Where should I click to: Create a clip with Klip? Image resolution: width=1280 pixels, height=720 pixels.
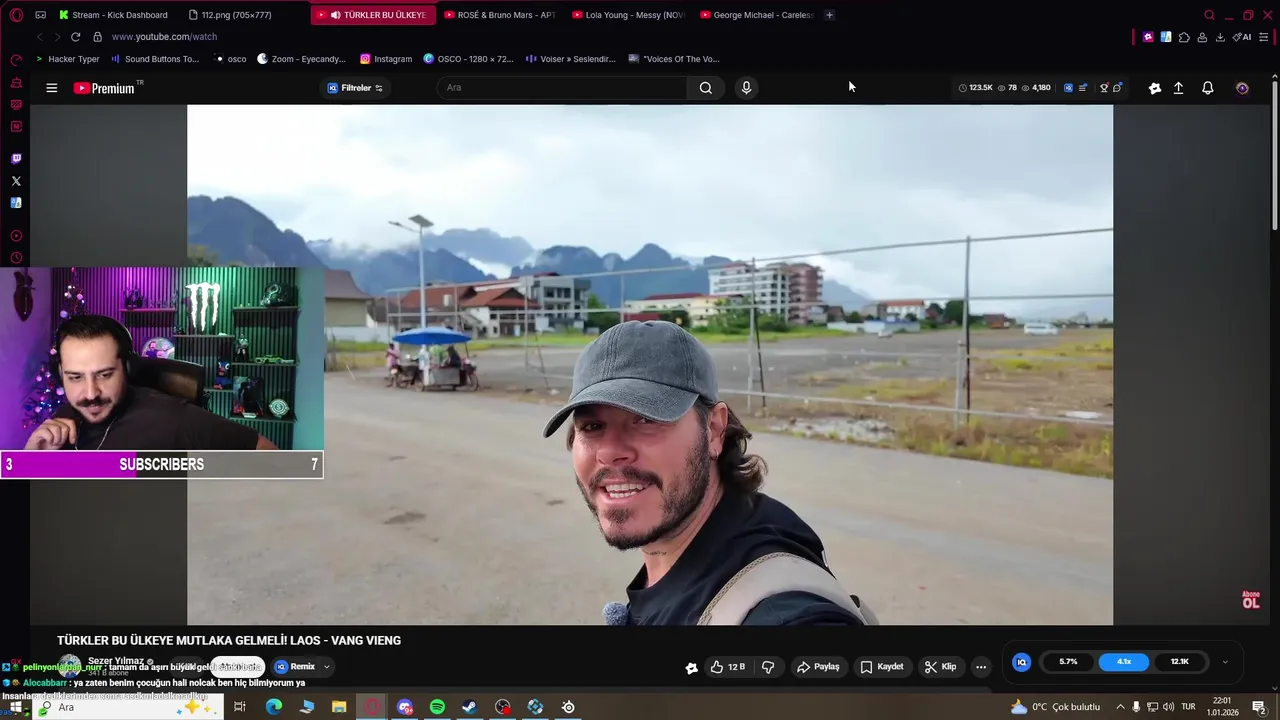click(941, 667)
